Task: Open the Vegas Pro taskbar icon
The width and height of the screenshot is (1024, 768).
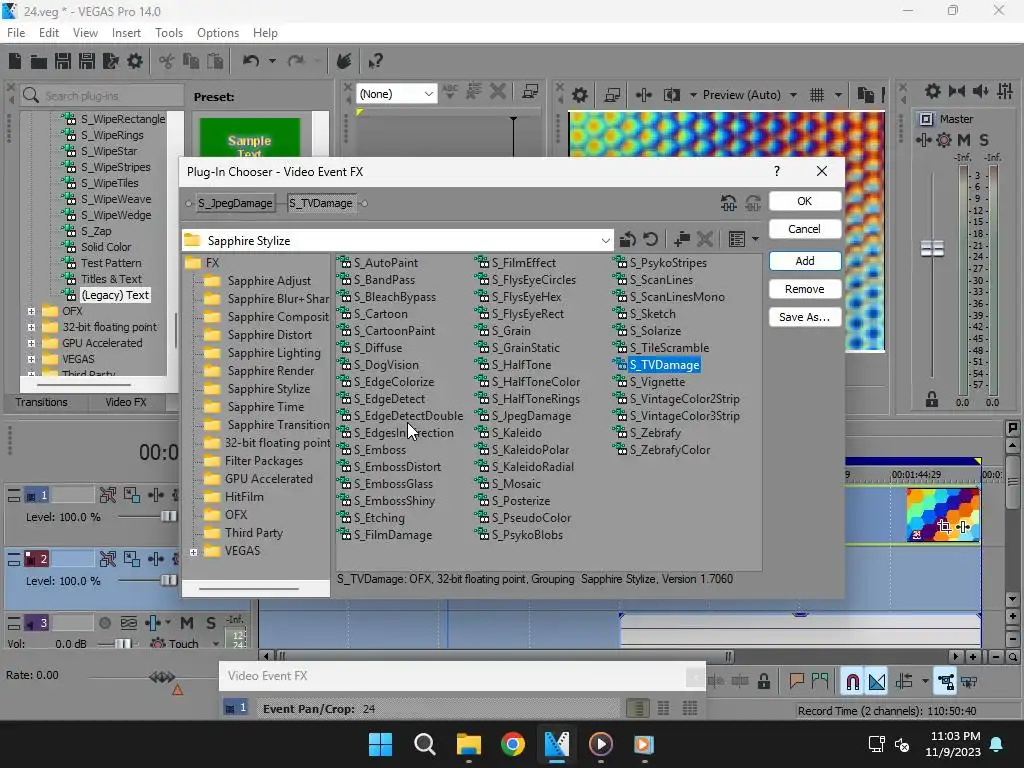Action: click(556, 744)
